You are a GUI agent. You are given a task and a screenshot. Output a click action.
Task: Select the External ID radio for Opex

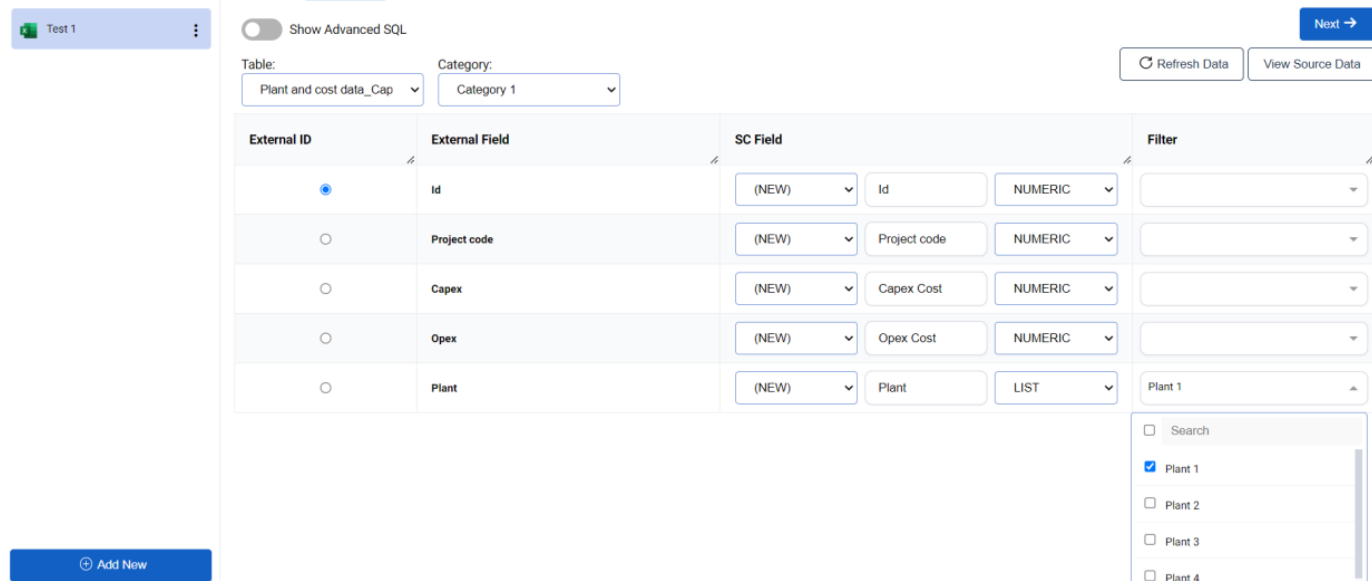point(325,338)
